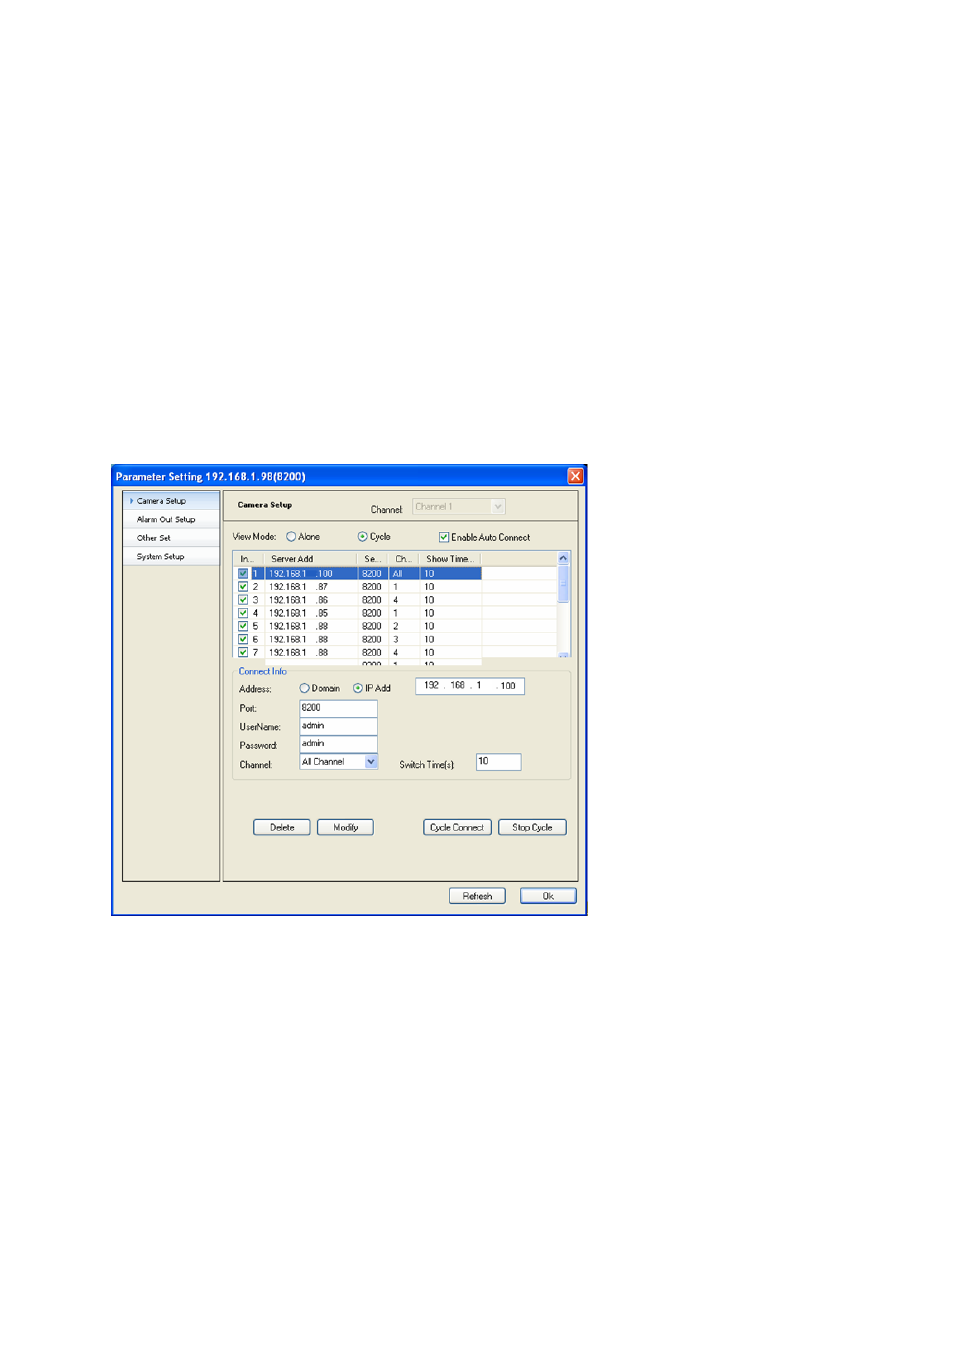Select the Cycle view mode

coord(363,537)
